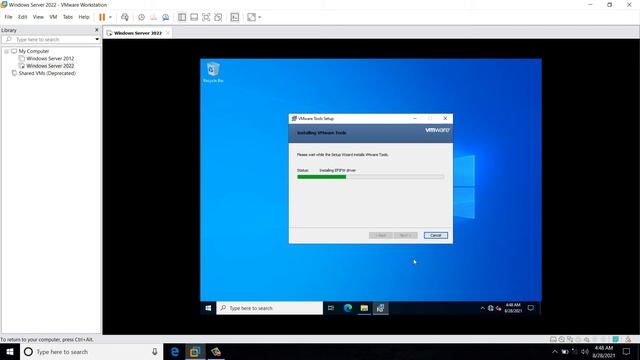Focus the Library search field
Screen dimensions: 640x360
48,40
